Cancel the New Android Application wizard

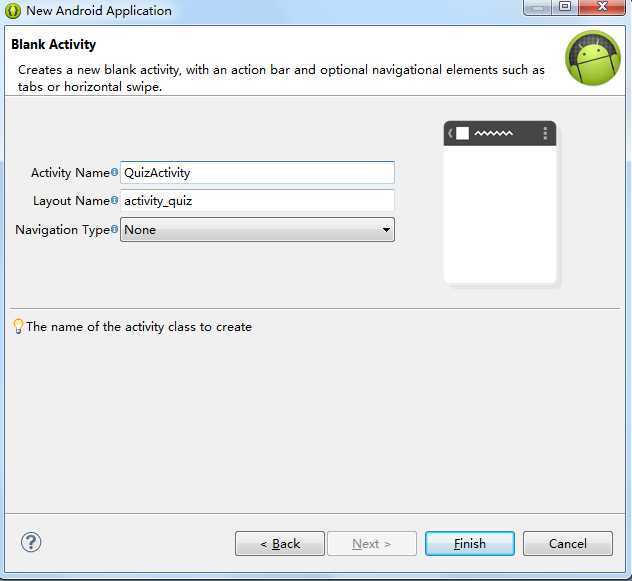[568, 544]
